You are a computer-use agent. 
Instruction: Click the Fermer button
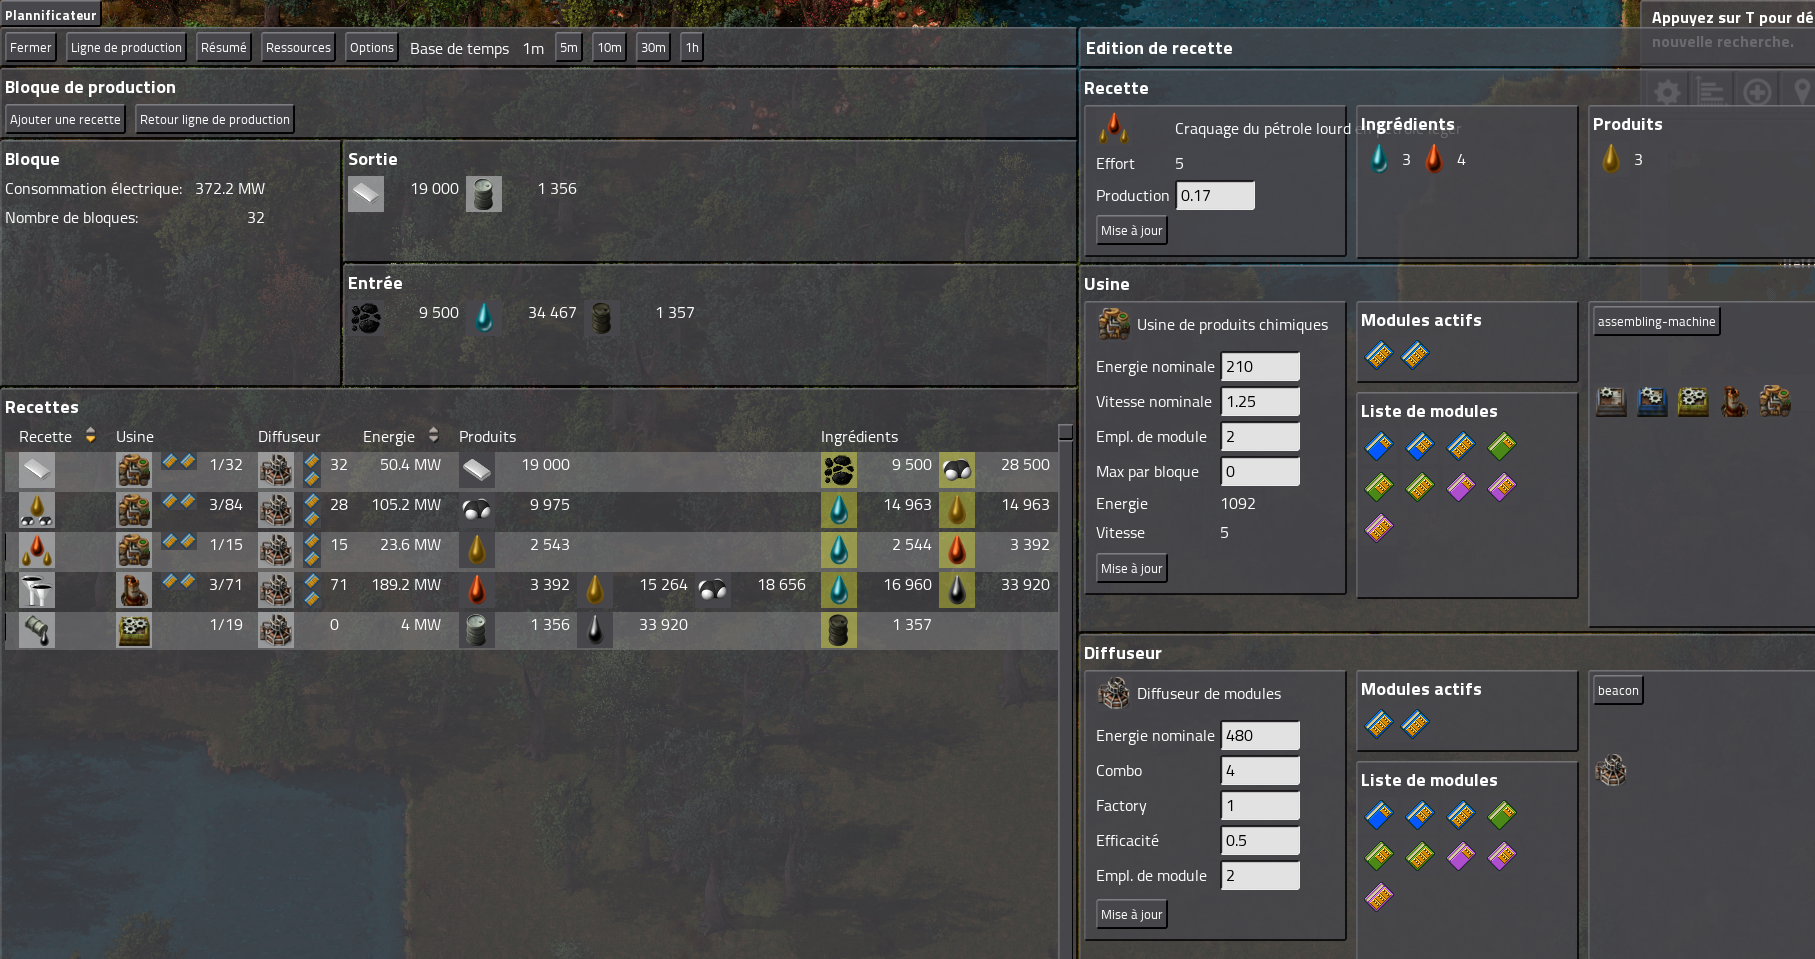click(x=31, y=48)
